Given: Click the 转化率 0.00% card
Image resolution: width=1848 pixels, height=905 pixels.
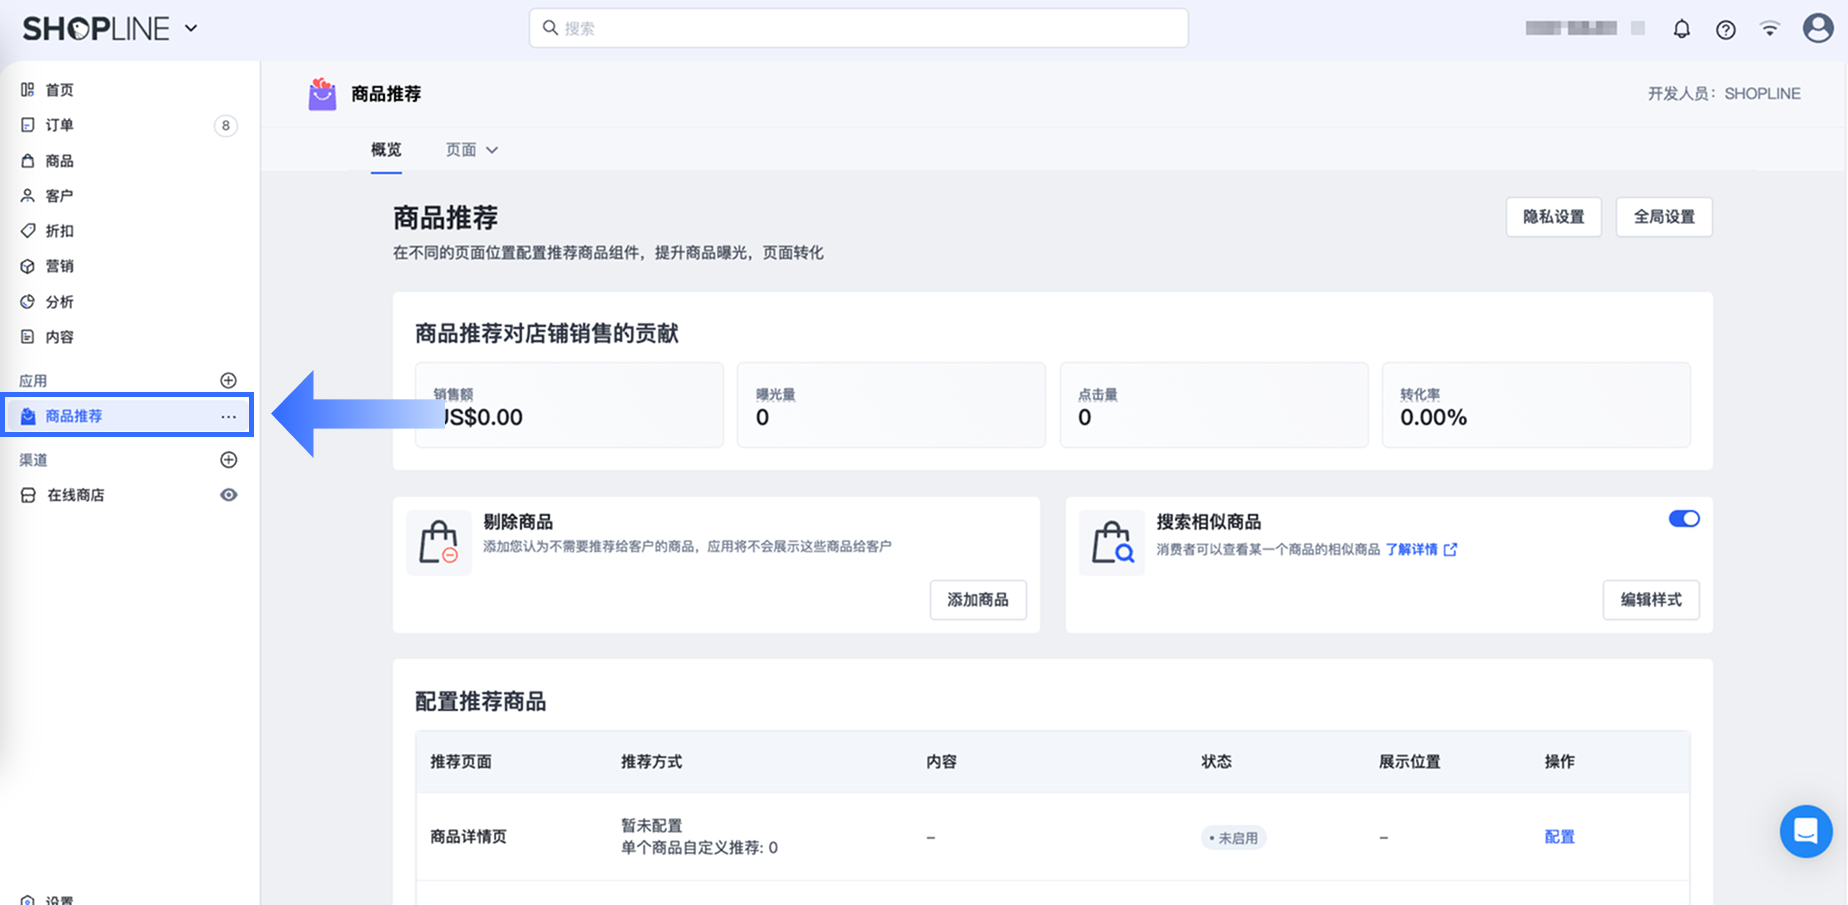Looking at the screenshot, I should coord(1536,405).
